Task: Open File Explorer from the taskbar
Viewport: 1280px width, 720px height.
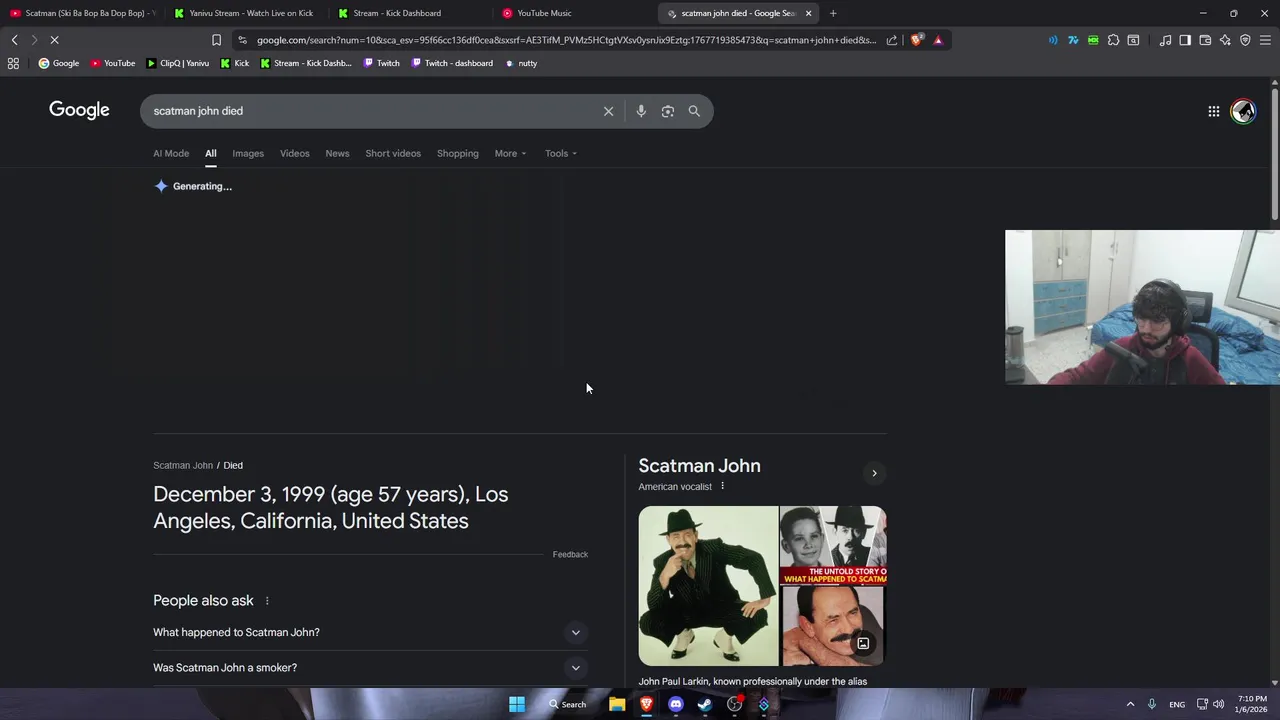Action: point(617,704)
